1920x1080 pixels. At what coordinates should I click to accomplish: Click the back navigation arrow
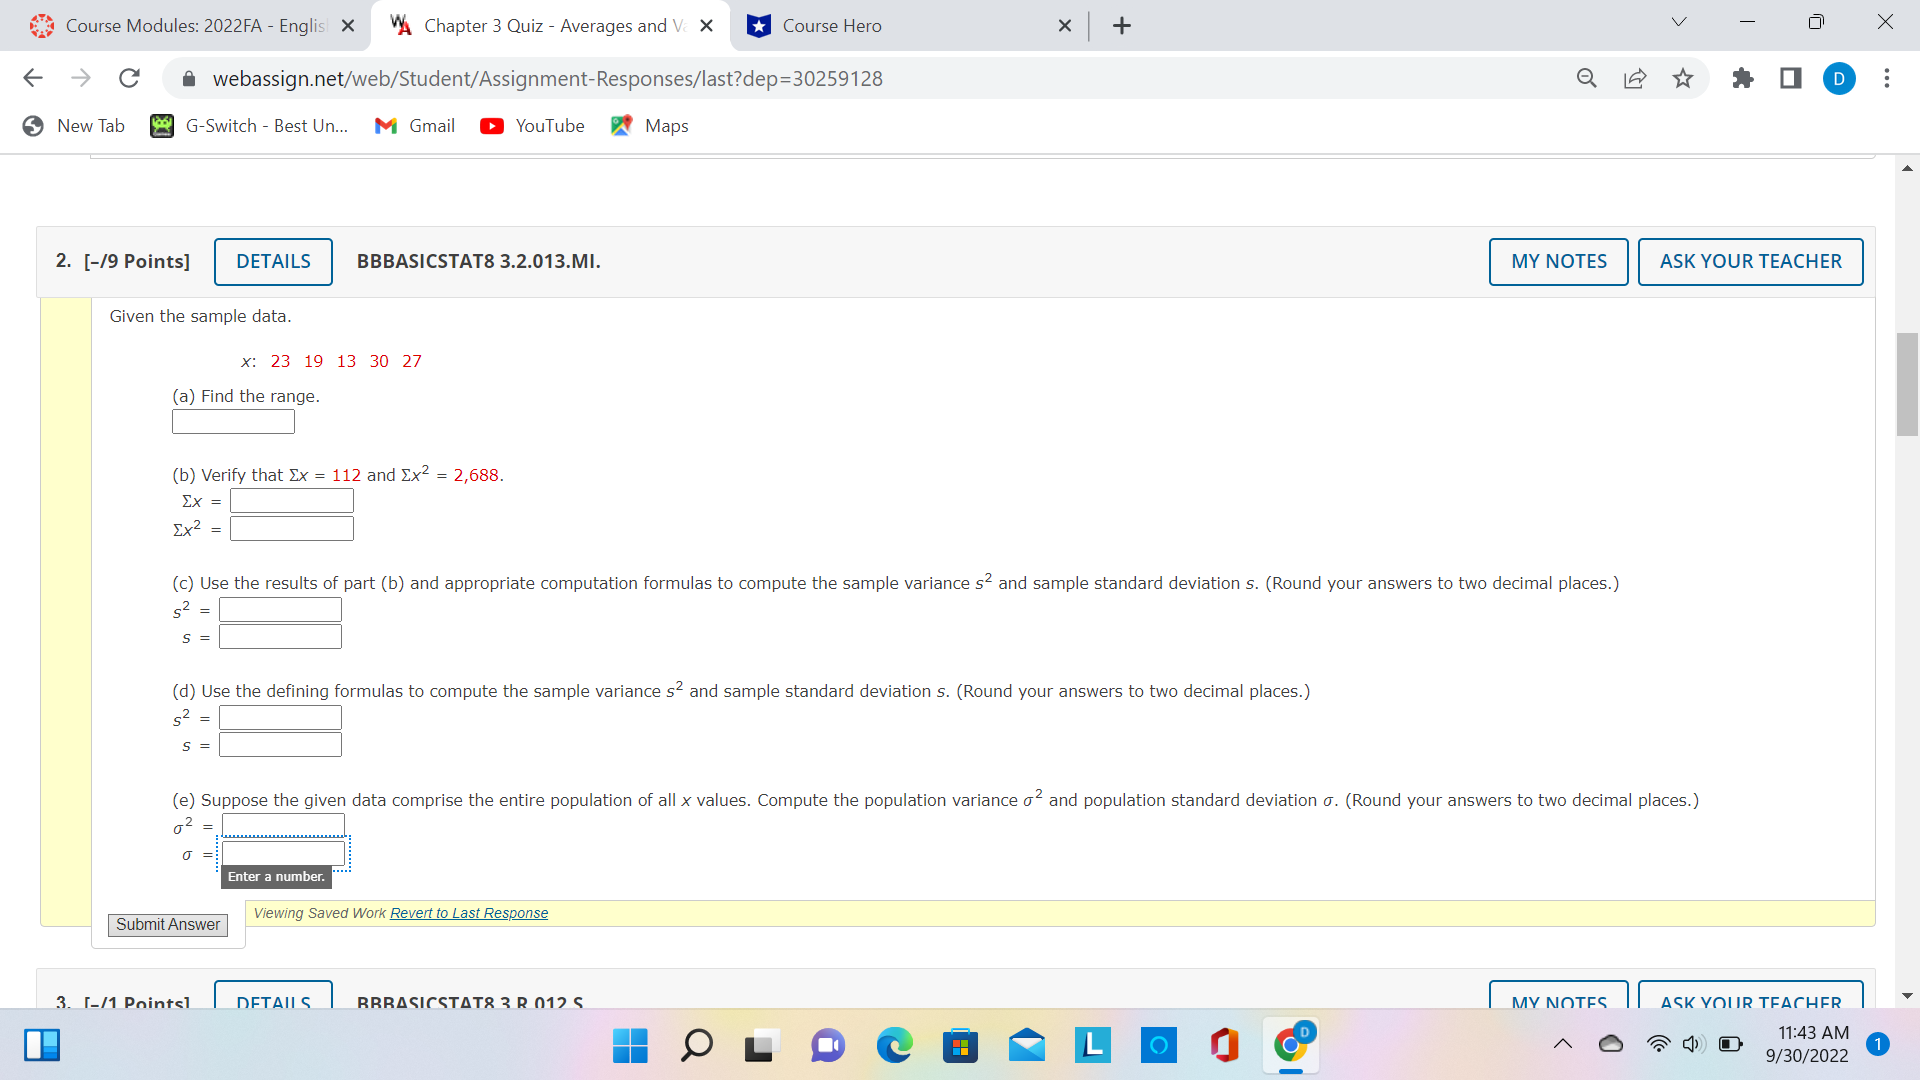point(33,78)
